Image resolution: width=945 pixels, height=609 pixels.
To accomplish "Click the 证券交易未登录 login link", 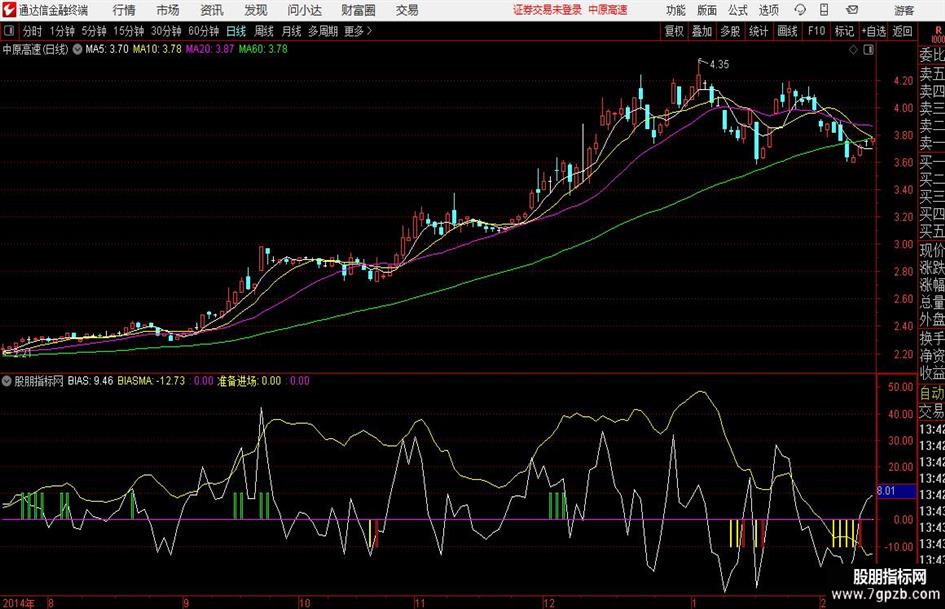I will tap(547, 10).
